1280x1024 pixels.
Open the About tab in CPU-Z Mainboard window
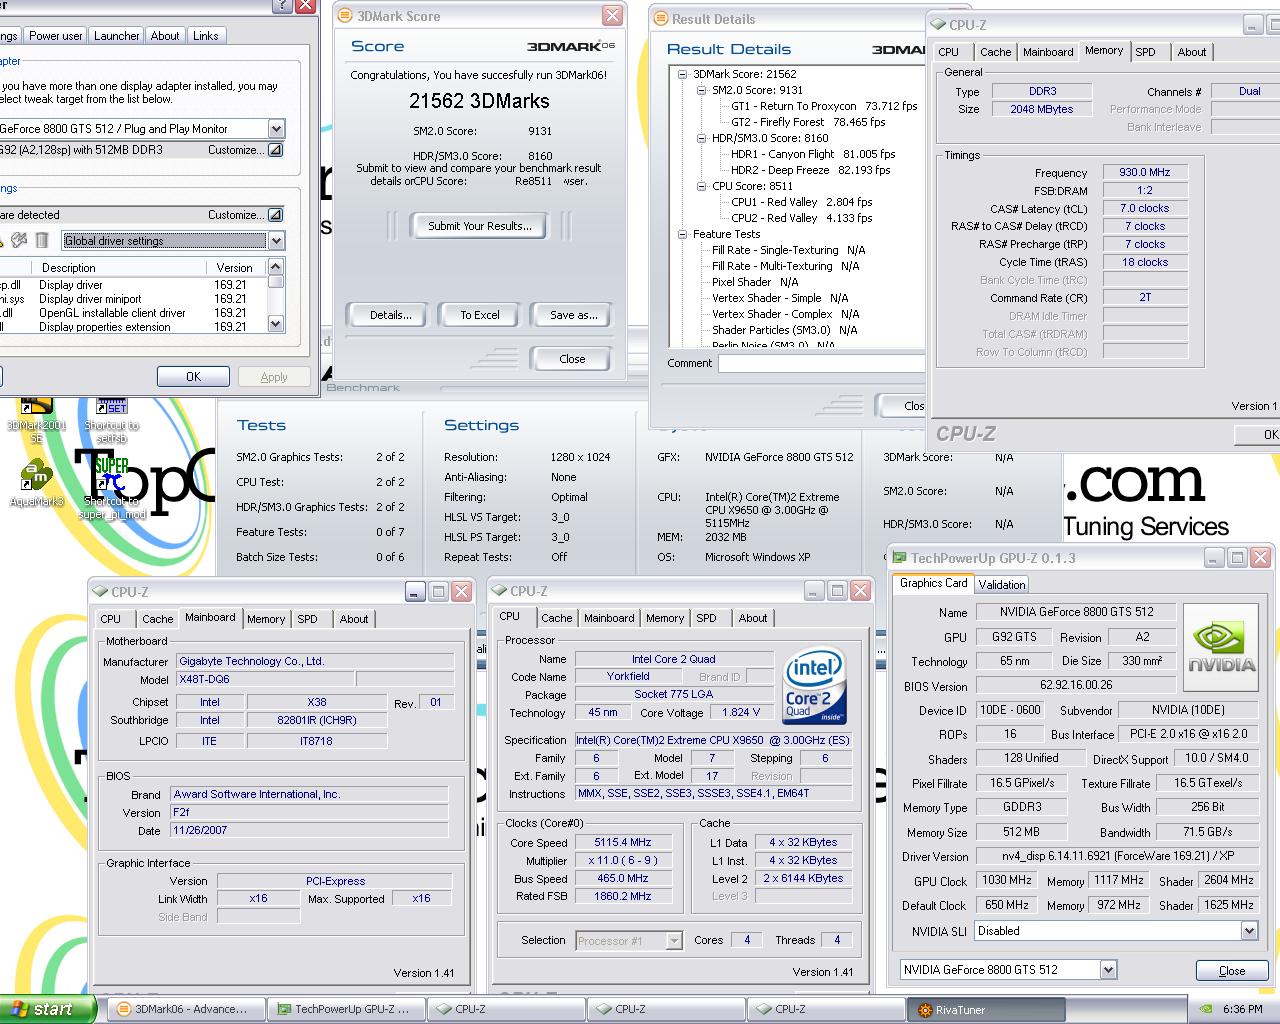354,619
